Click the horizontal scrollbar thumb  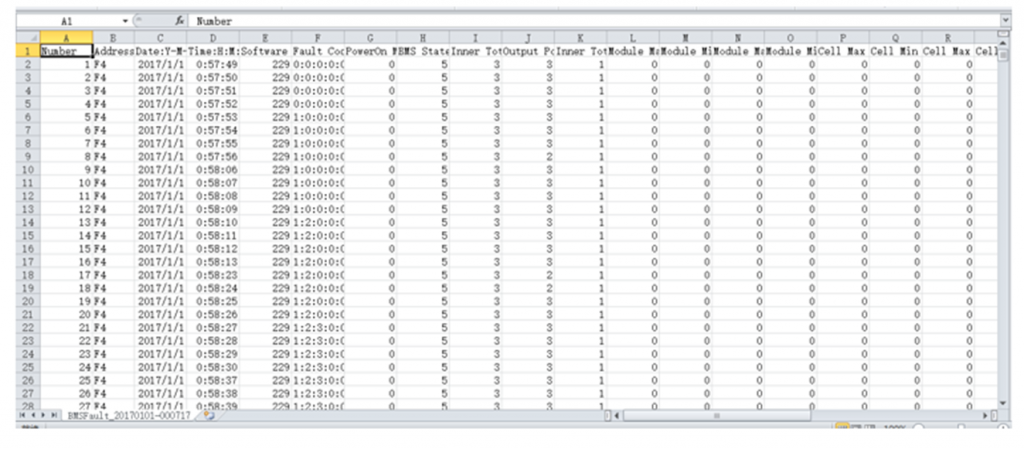point(716,415)
